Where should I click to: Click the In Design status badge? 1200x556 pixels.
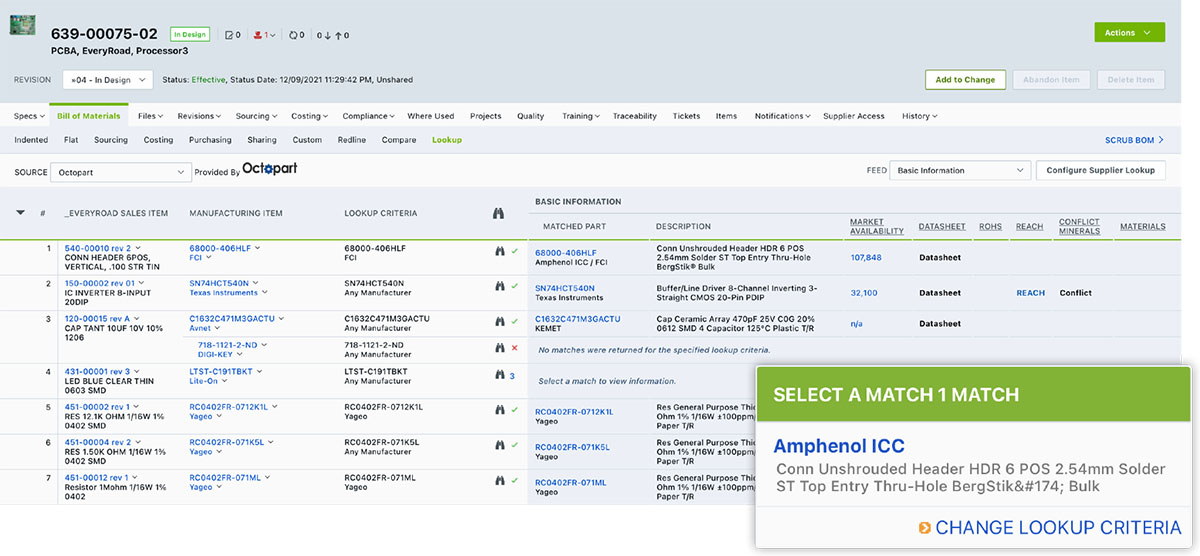pos(189,34)
